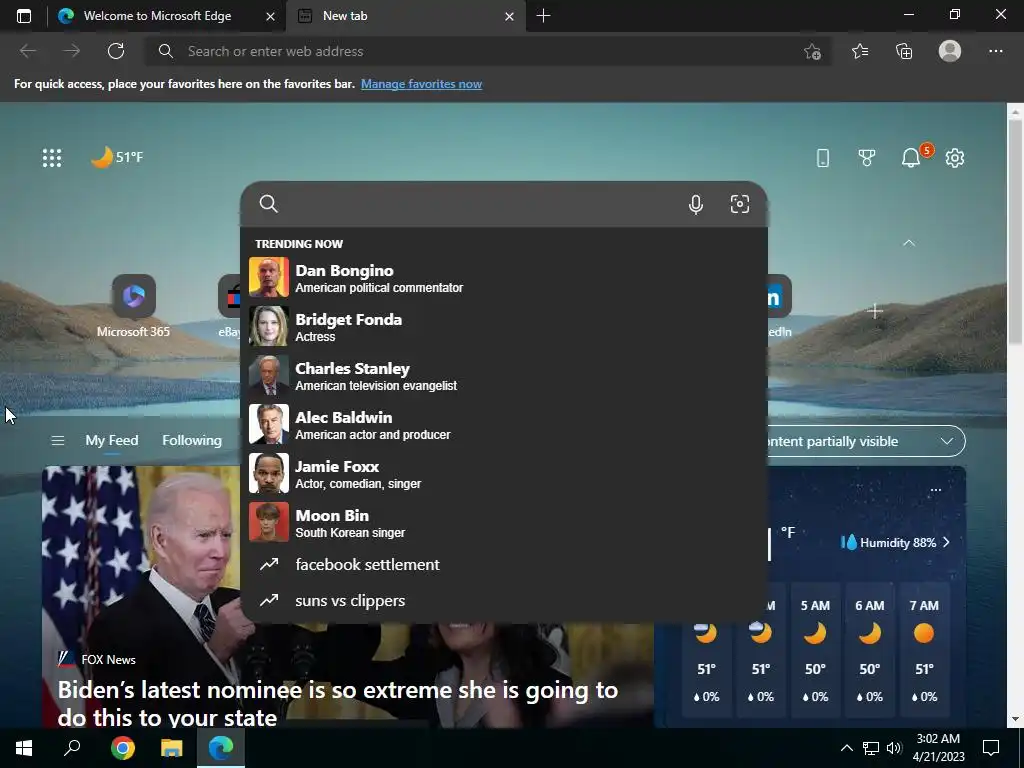This screenshot has width=1024, height=768.
Task: Open the app launcher grid icon
Action: tap(52, 157)
